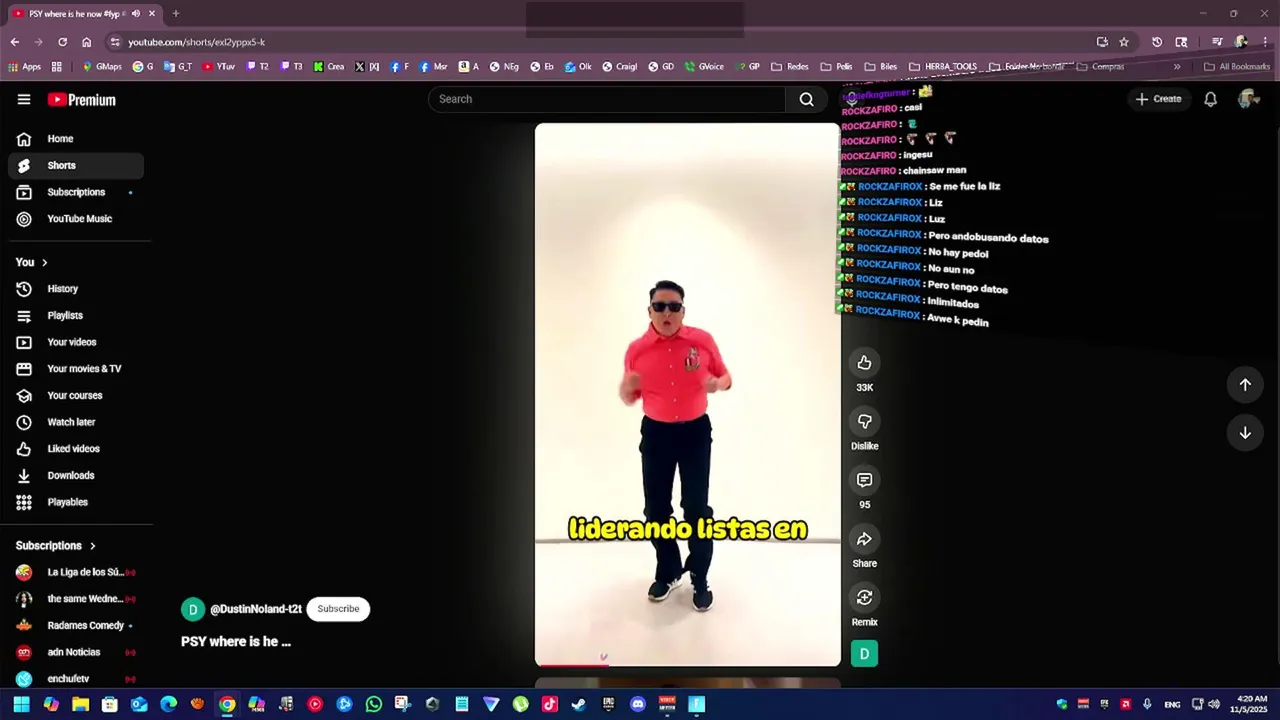This screenshot has height=720, width=1280.
Task: Open the Short's sound source thumbnail
Action: [x=864, y=654]
